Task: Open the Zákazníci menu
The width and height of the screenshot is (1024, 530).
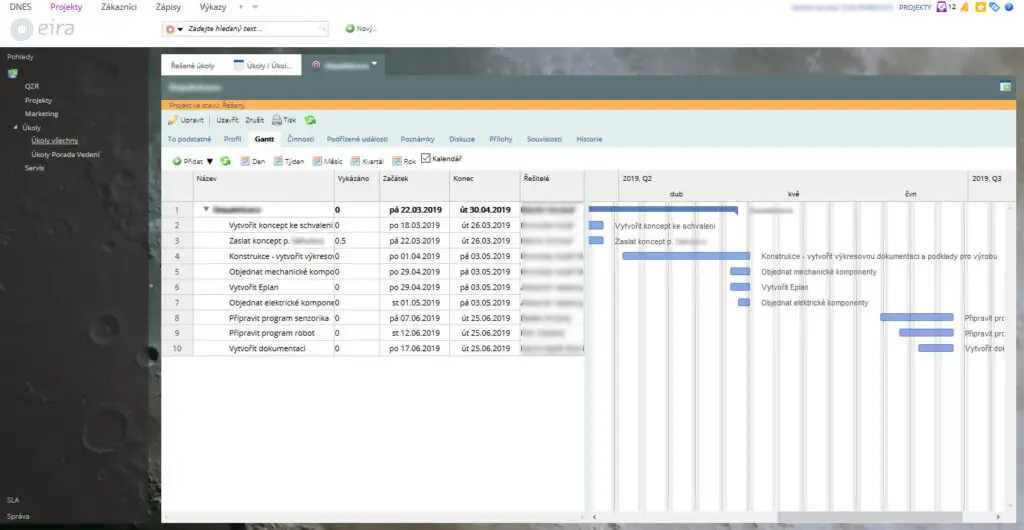Action: [120, 7]
